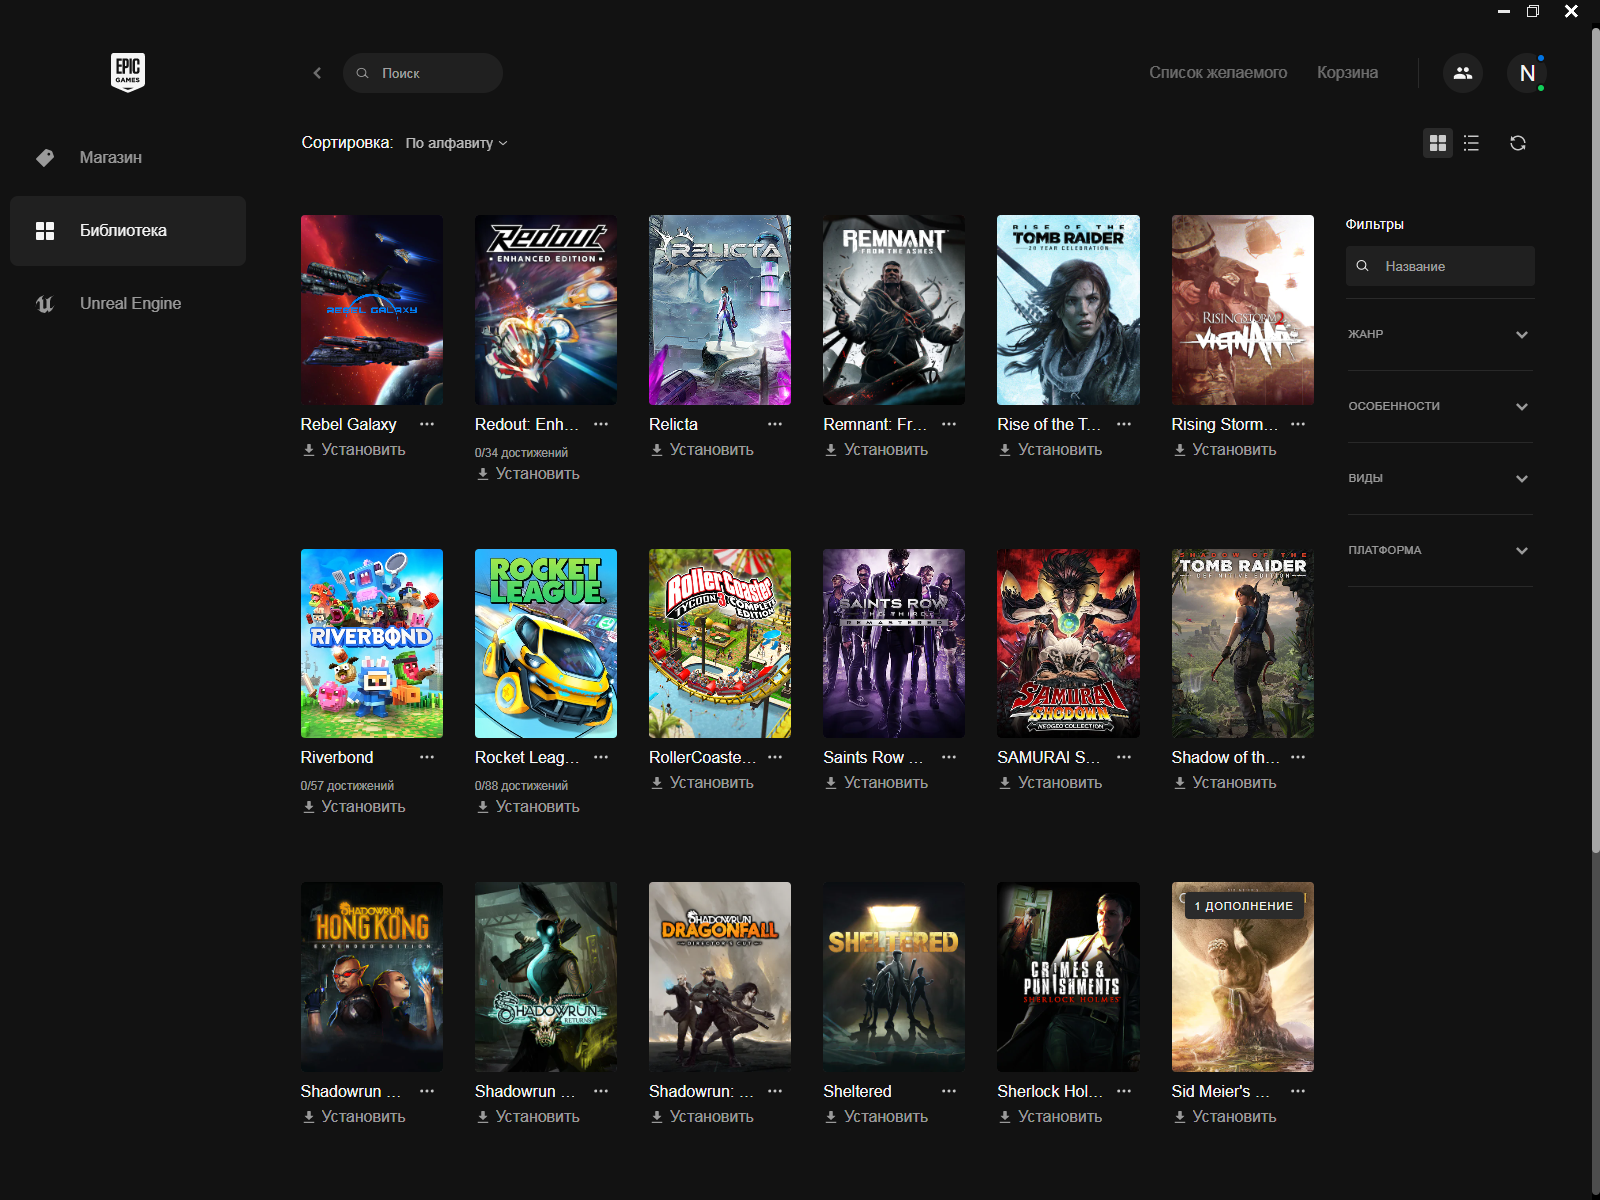Open Корзина cart
The image size is (1600, 1200).
pyautogui.click(x=1347, y=72)
